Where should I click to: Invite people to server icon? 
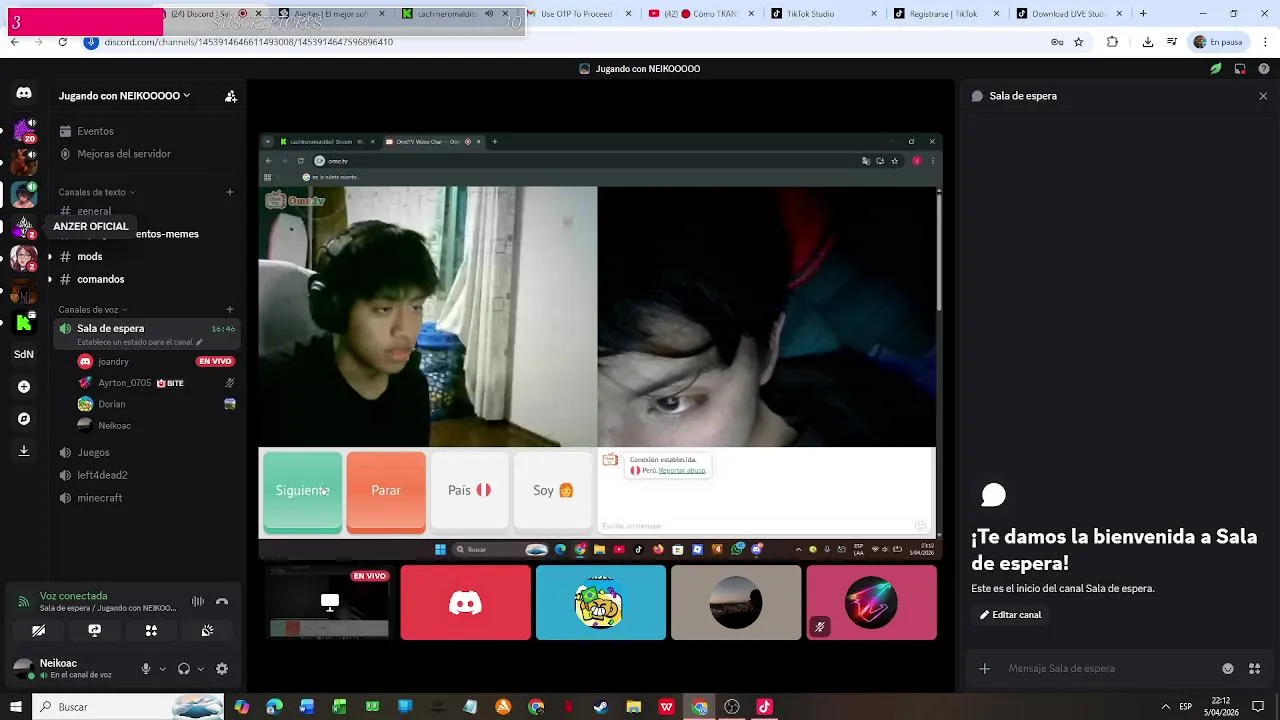[x=231, y=96]
